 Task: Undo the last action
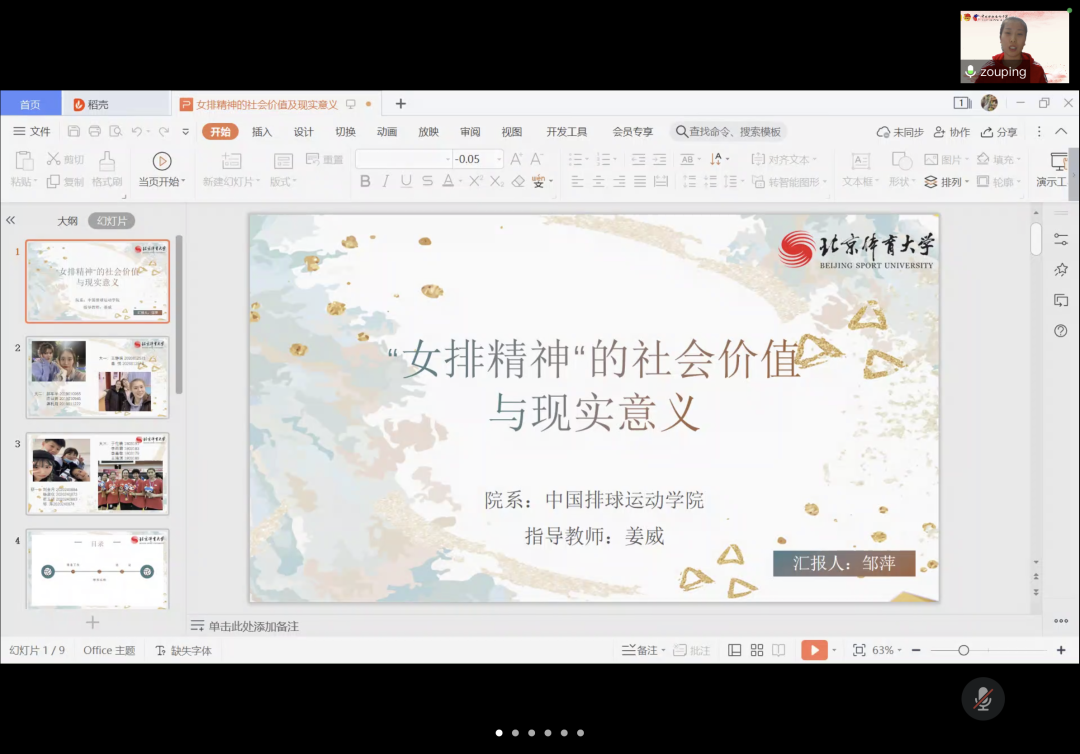coord(136,132)
